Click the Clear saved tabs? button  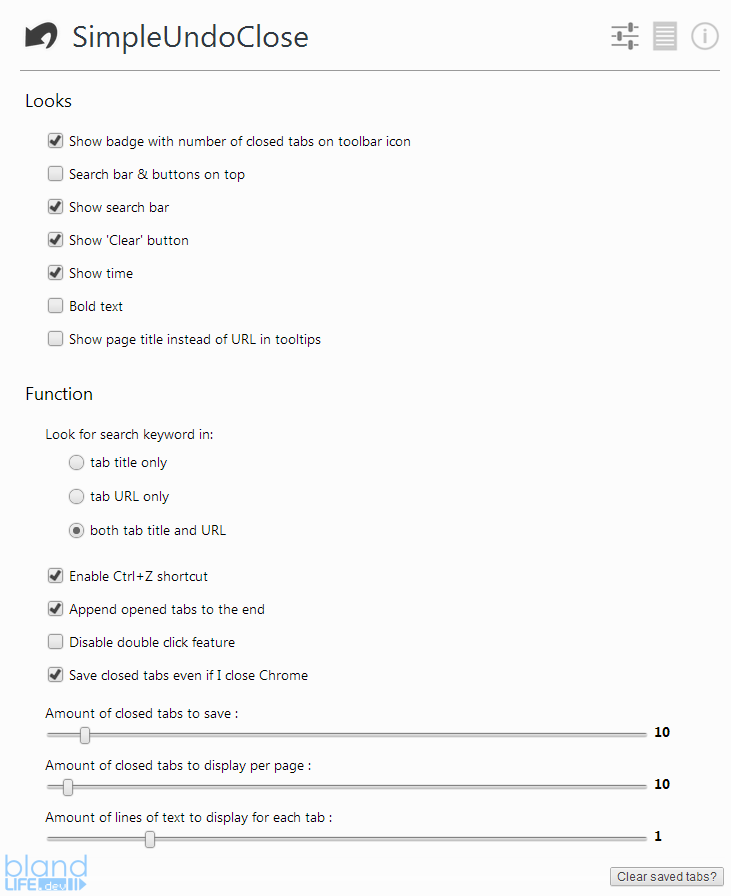(x=666, y=877)
